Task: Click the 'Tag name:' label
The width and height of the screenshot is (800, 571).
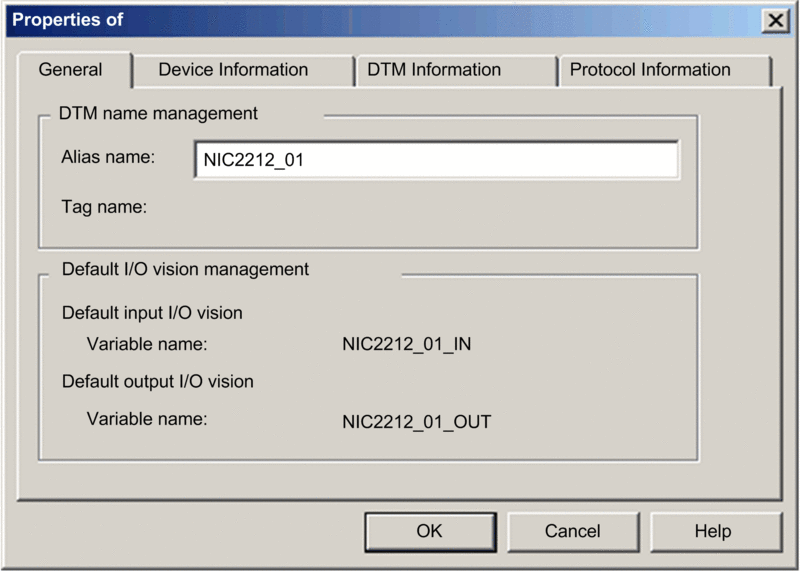Action: point(104,207)
